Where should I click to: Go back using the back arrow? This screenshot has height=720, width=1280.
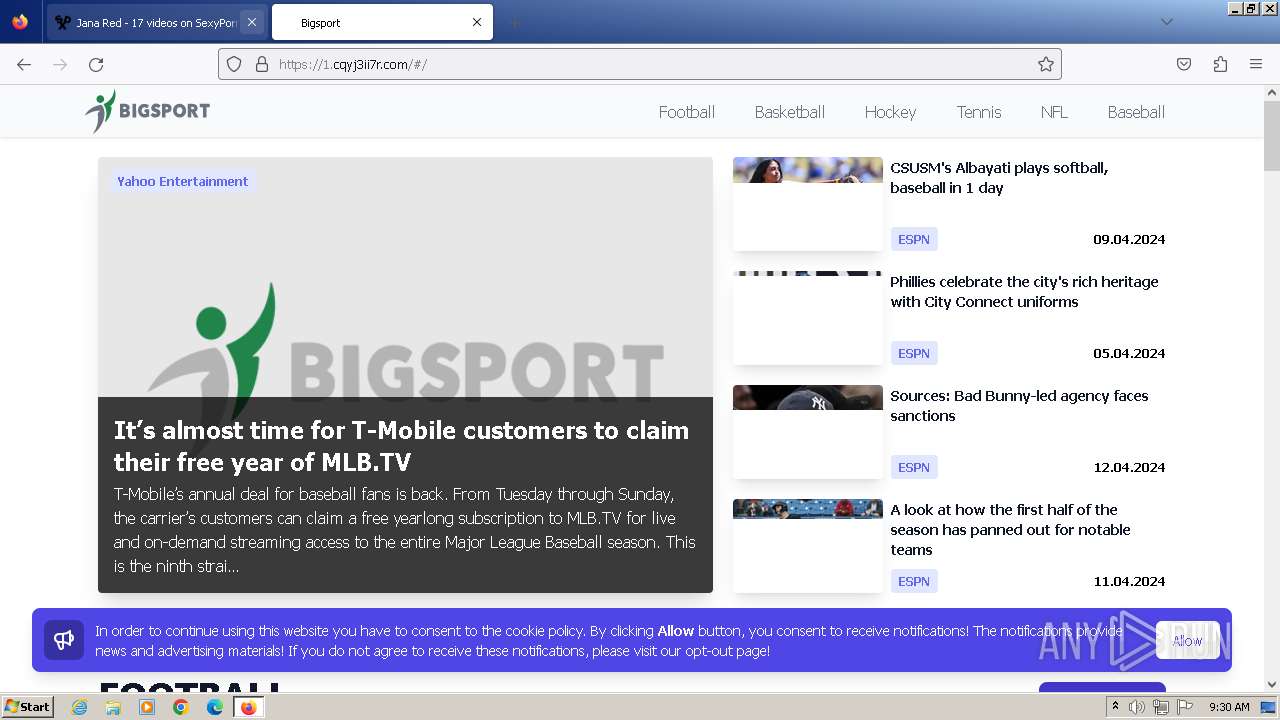pyautogui.click(x=24, y=64)
